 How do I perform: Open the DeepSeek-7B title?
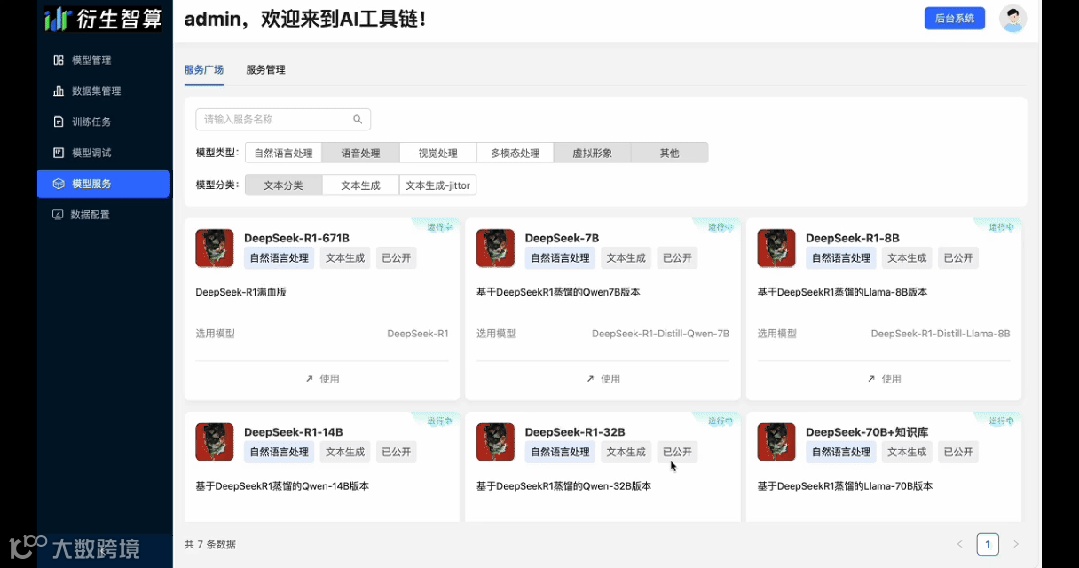(x=562, y=238)
